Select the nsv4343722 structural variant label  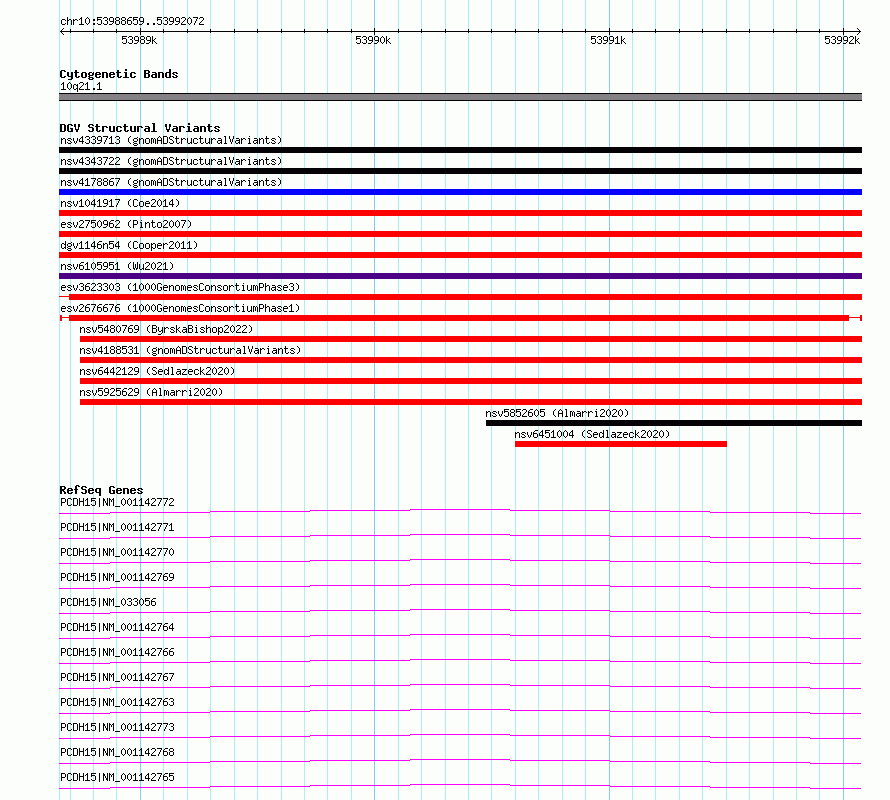pos(171,161)
